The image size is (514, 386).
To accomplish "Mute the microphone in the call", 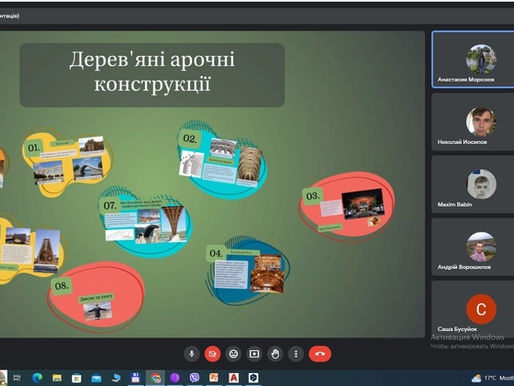I will (x=192, y=354).
